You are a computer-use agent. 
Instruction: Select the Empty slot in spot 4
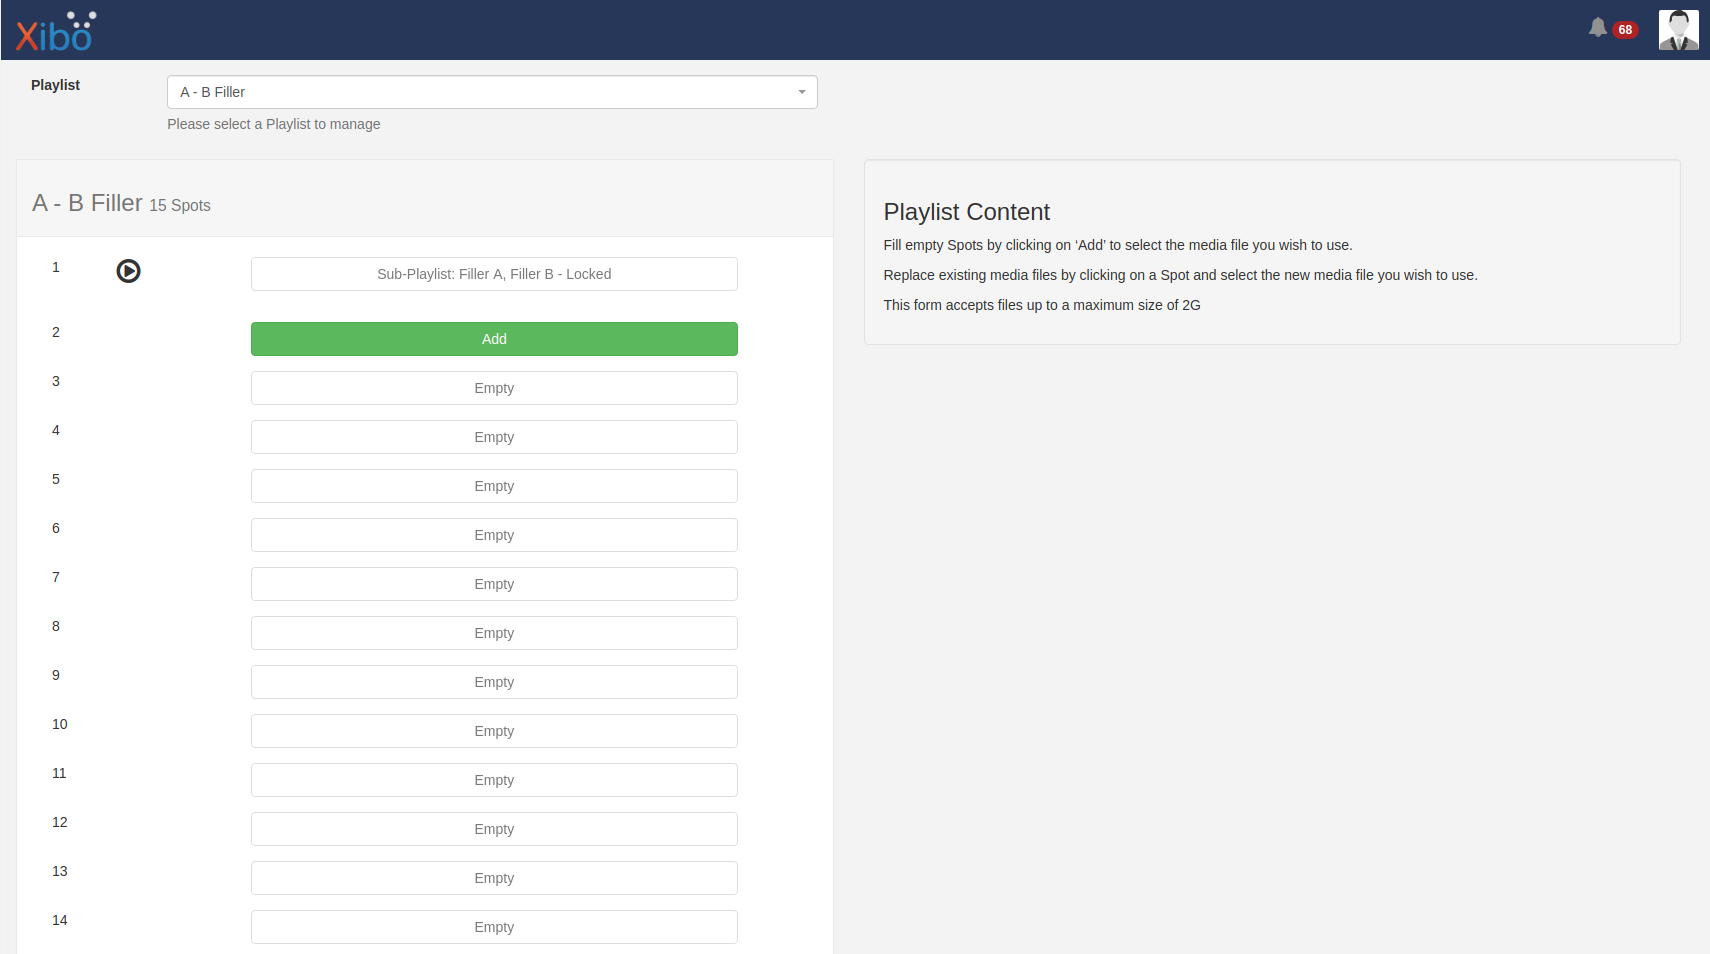pyautogui.click(x=494, y=437)
